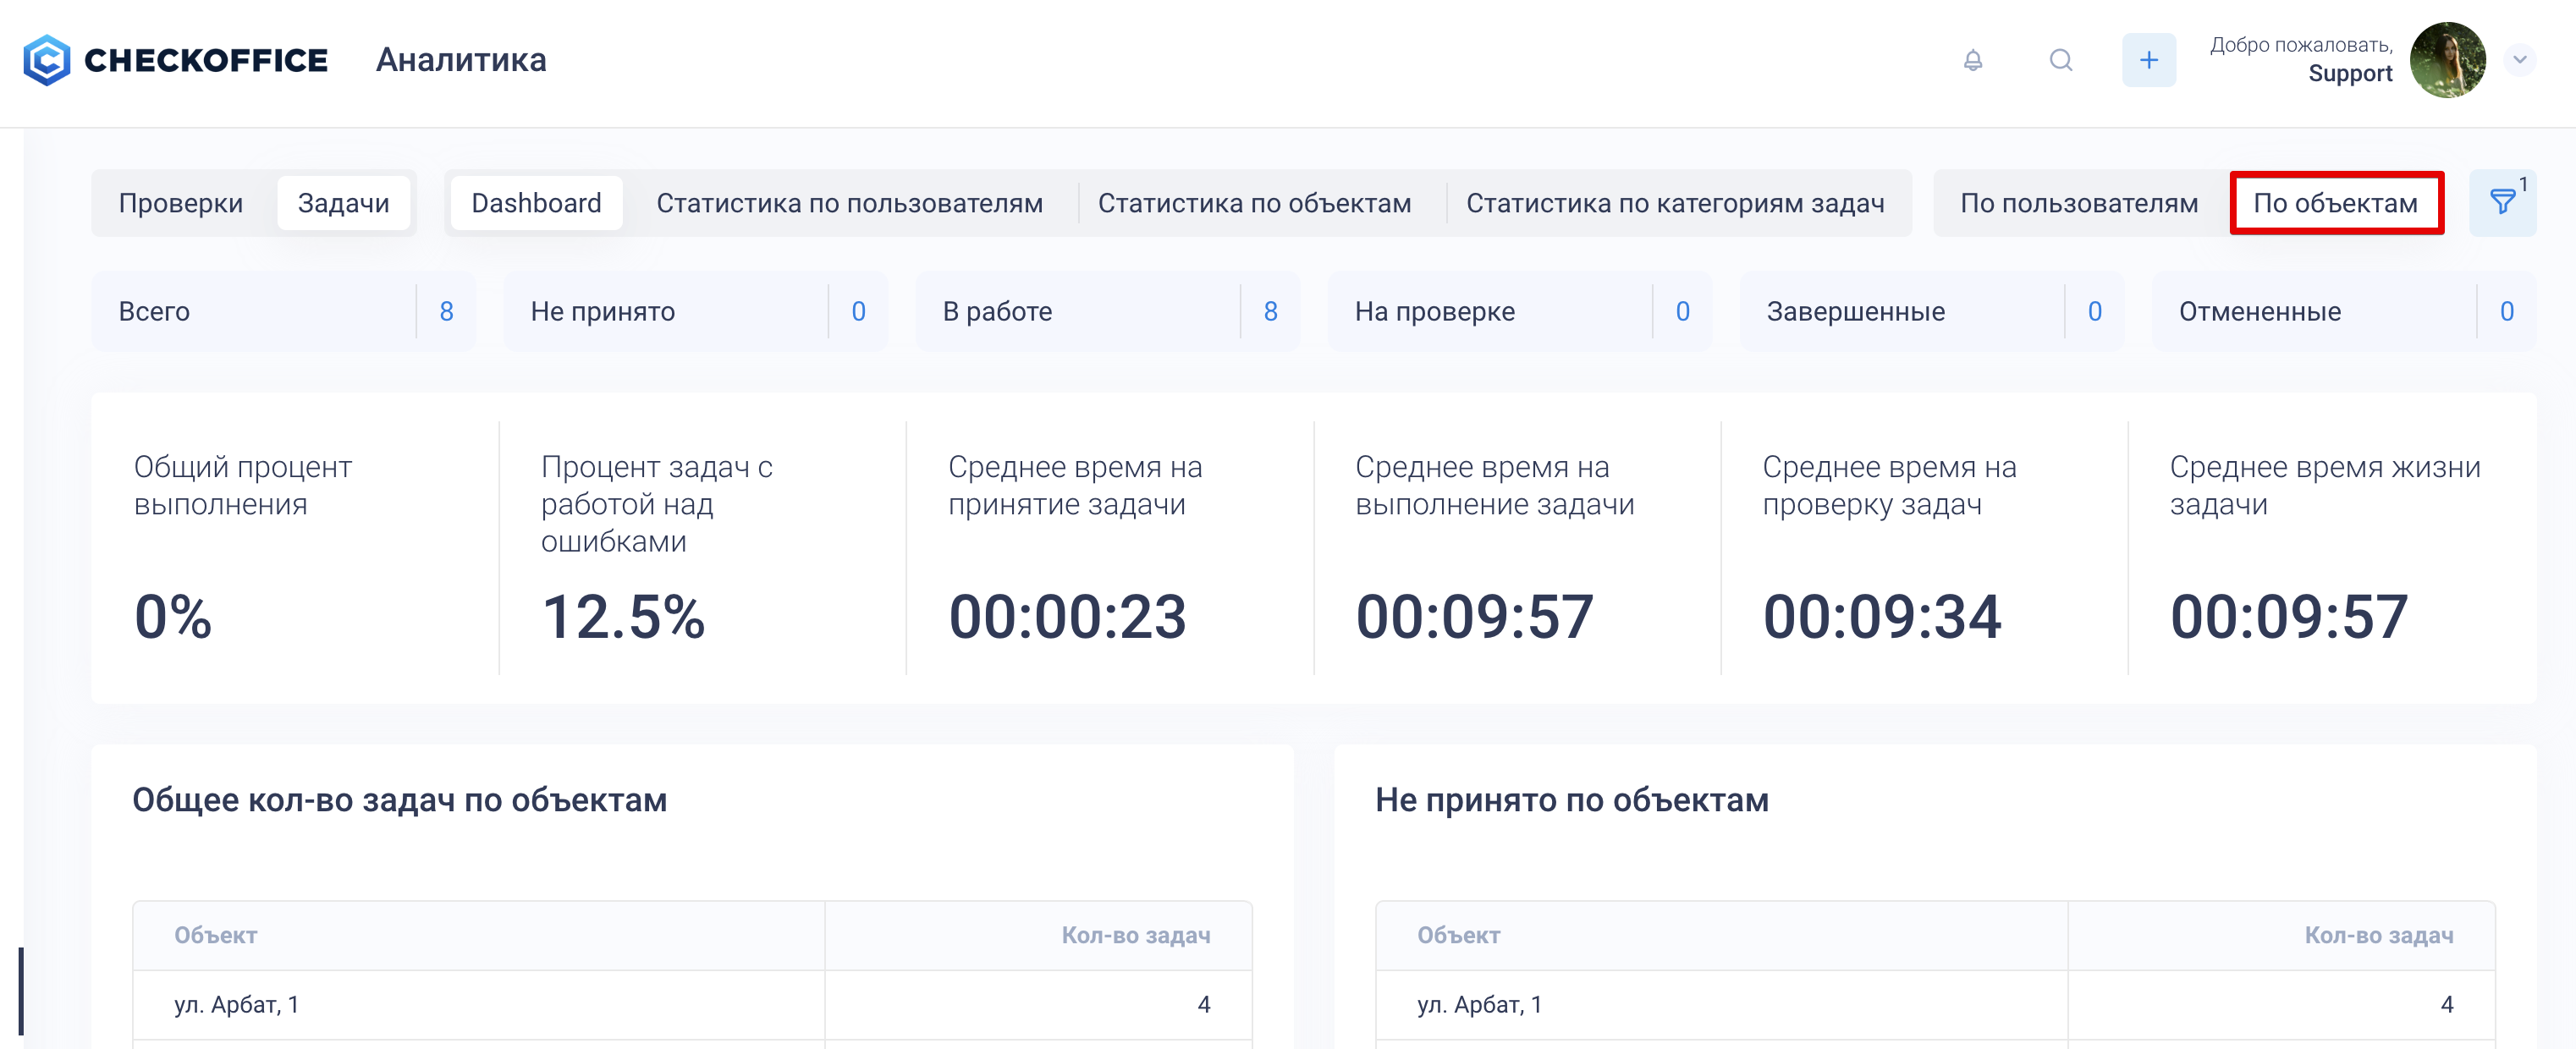Click the Не принято counter card
The height and width of the screenshot is (1049, 2576).
(695, 311)
